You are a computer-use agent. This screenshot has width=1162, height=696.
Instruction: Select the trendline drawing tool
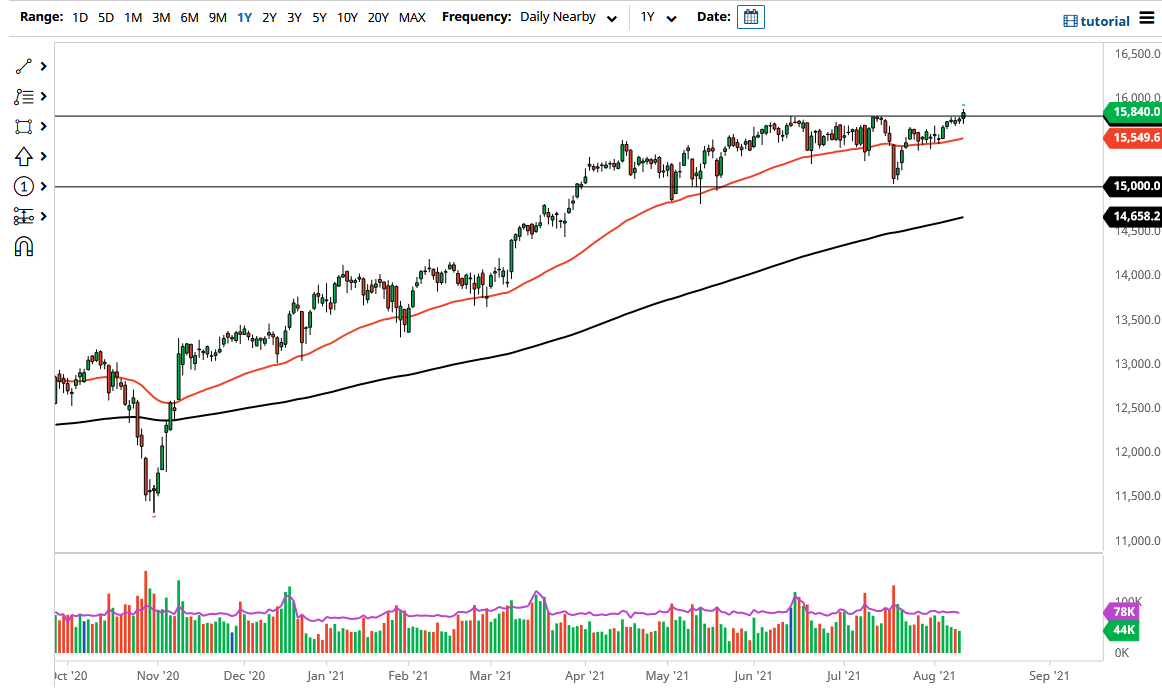pos(22,66)
